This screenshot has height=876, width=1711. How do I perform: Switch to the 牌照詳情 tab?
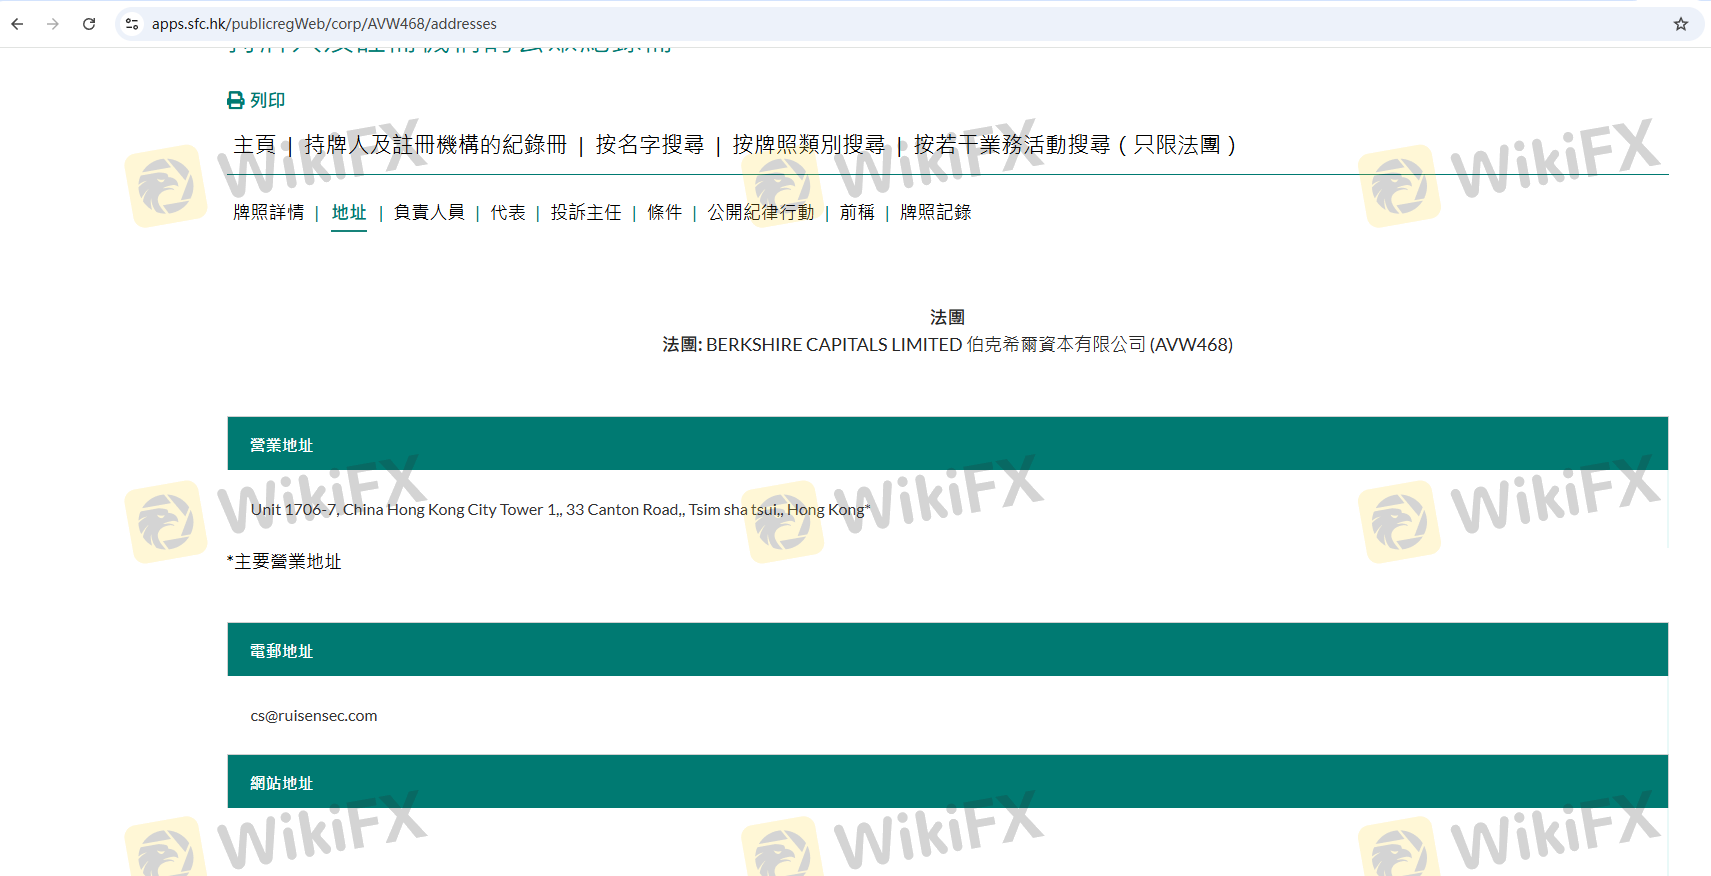(269, 212)
